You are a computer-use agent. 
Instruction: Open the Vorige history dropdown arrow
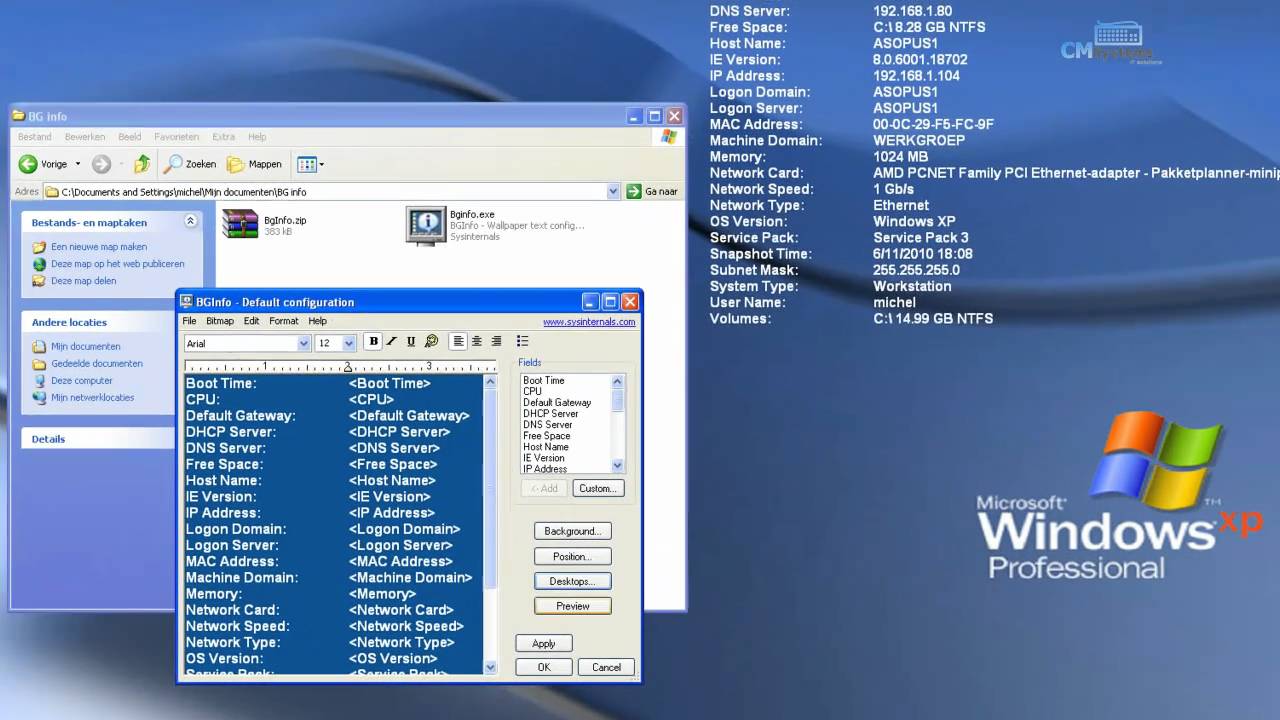[x=78, y=164]
